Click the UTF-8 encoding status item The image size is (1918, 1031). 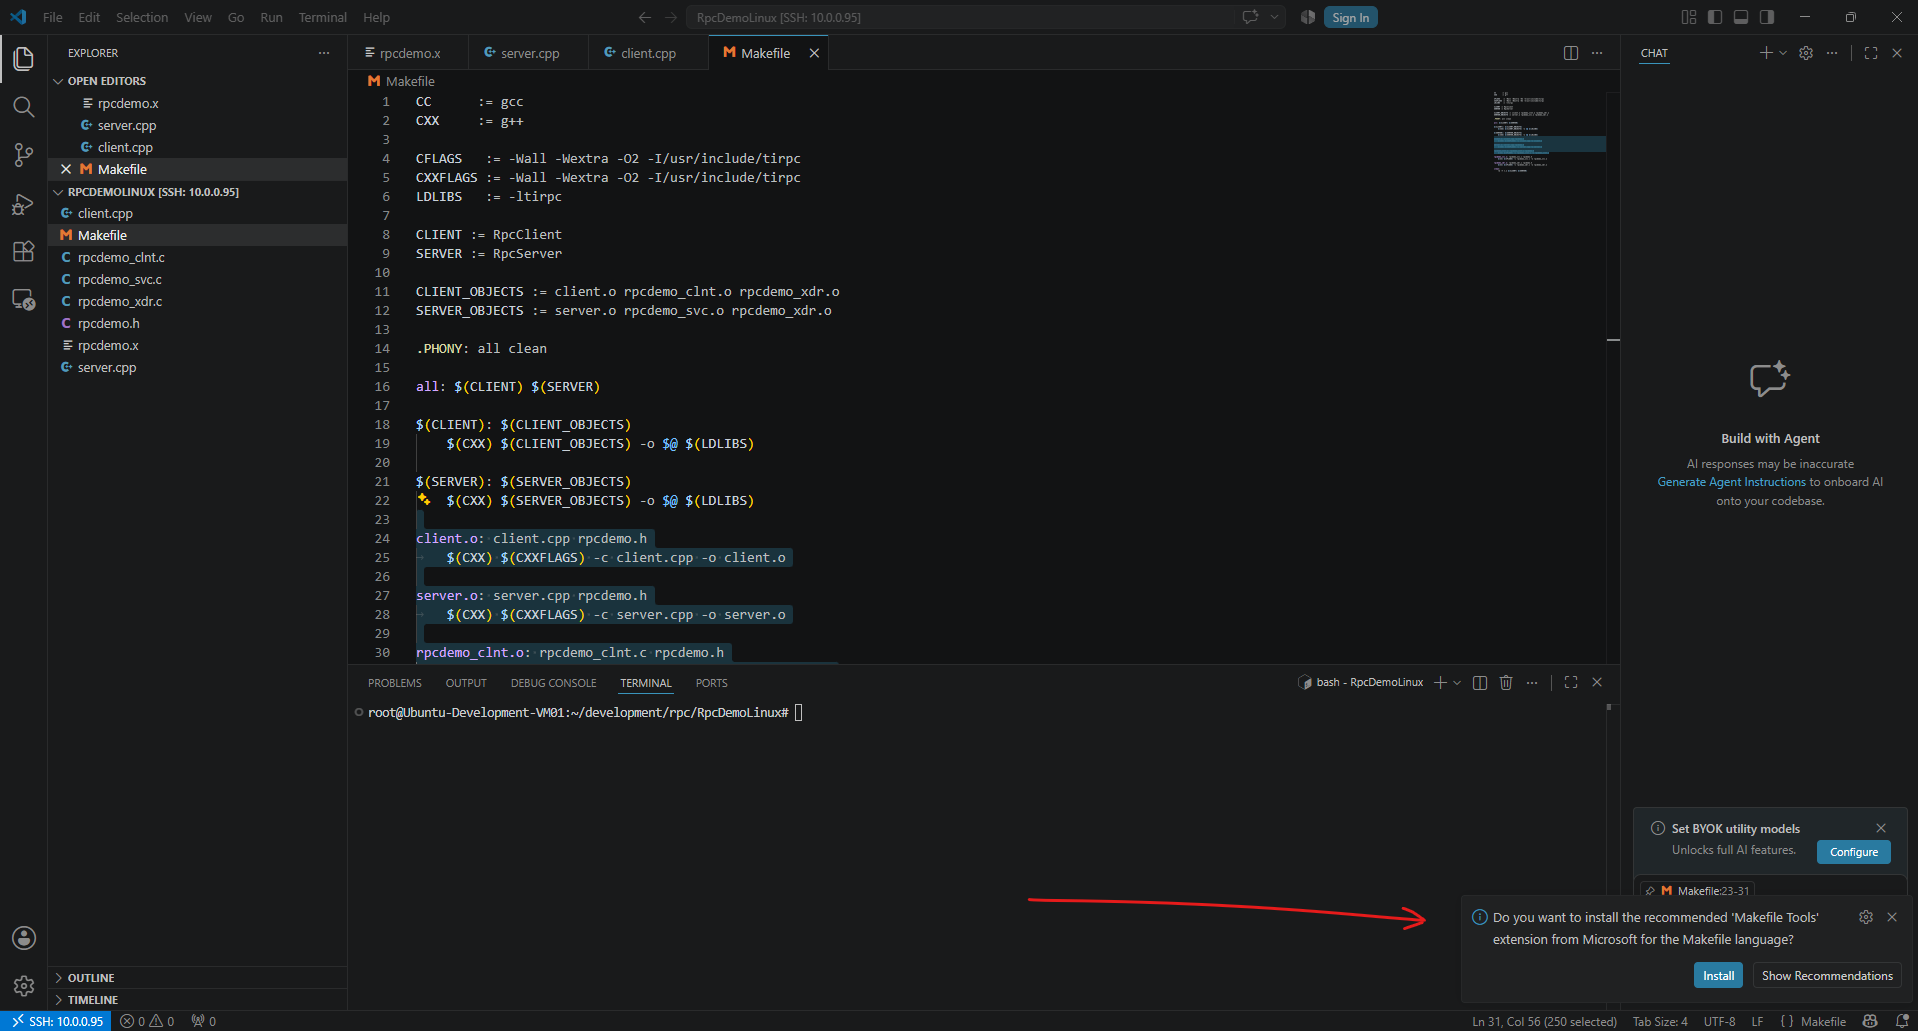pyautogui.click(x=1719, y=1021)
